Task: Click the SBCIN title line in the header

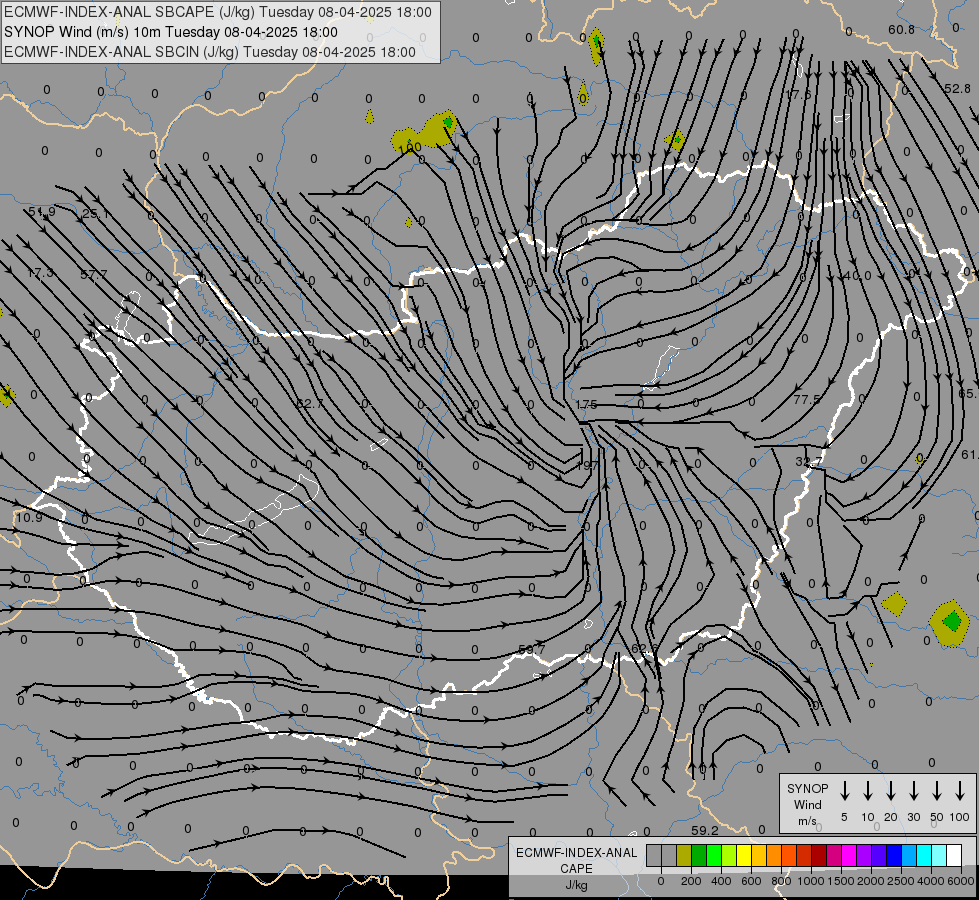Action: coord(210,52)
